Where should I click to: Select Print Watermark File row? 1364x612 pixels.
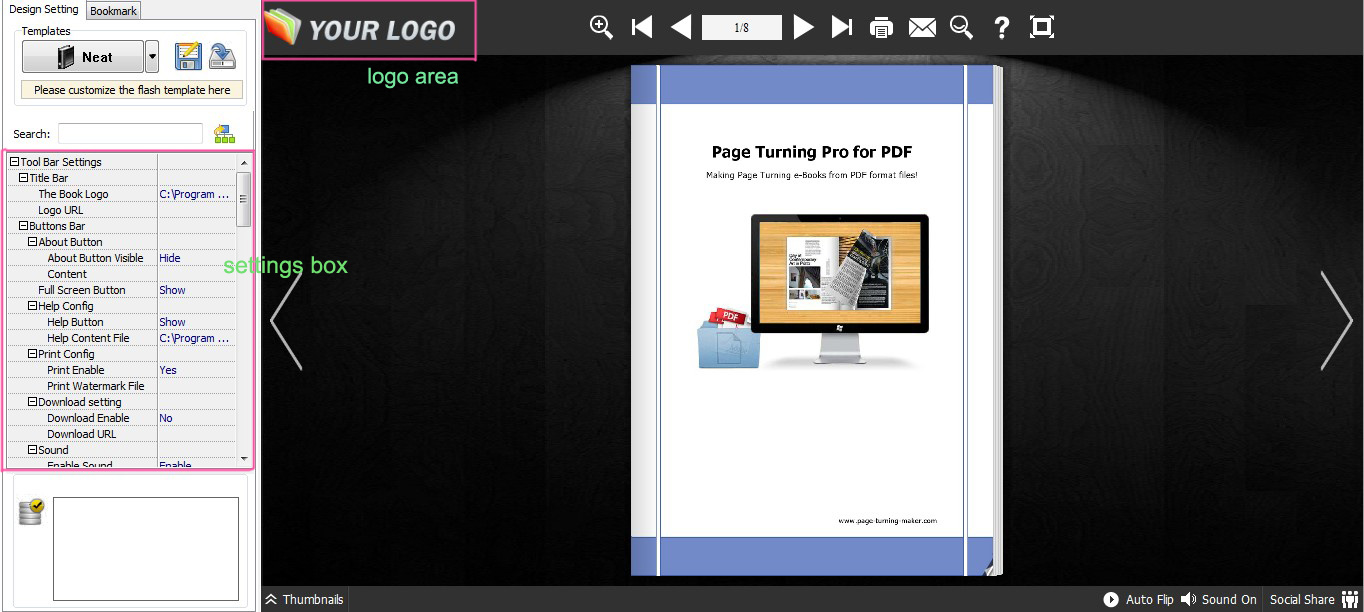(122, 386)
